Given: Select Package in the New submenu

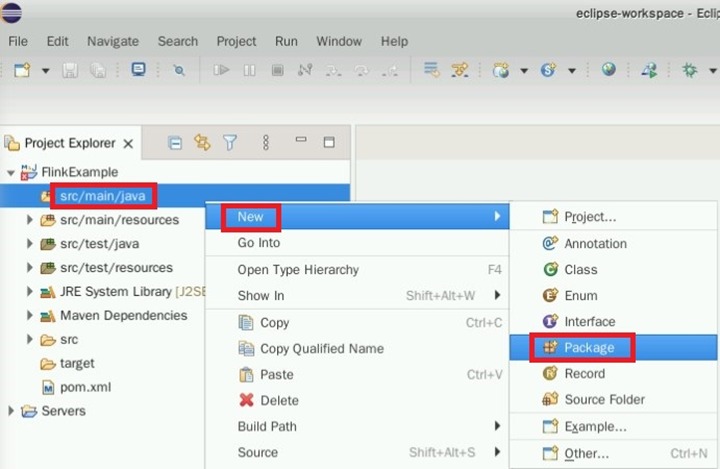Looking at the screenshot, I should tap(588, 347).
